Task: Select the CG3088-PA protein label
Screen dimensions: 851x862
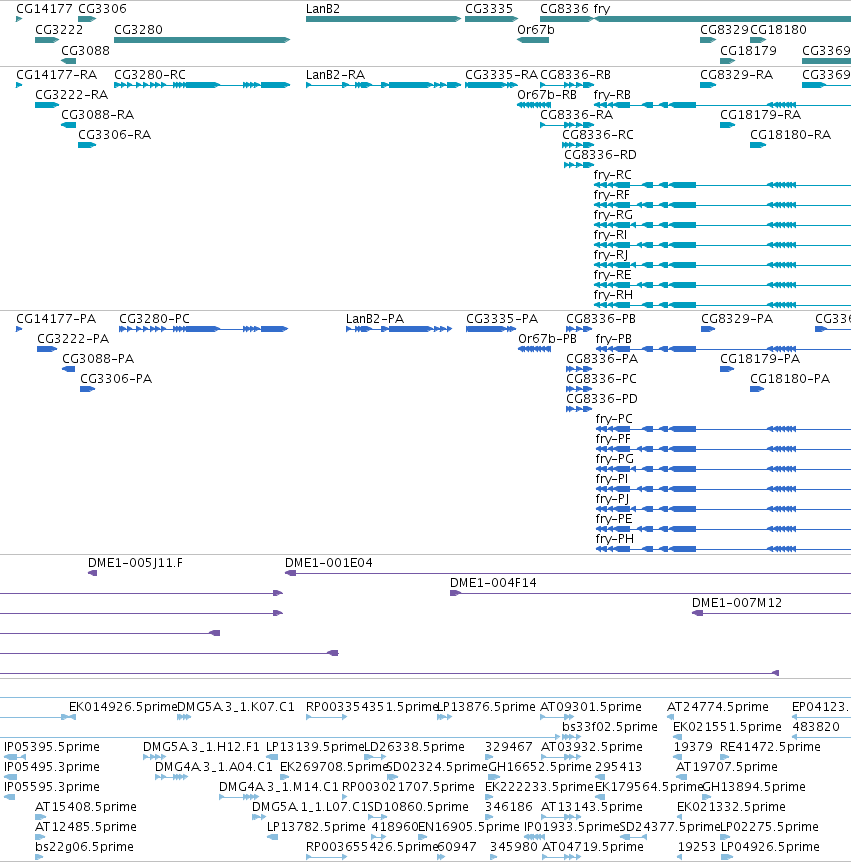Action: tap(98, 358)
